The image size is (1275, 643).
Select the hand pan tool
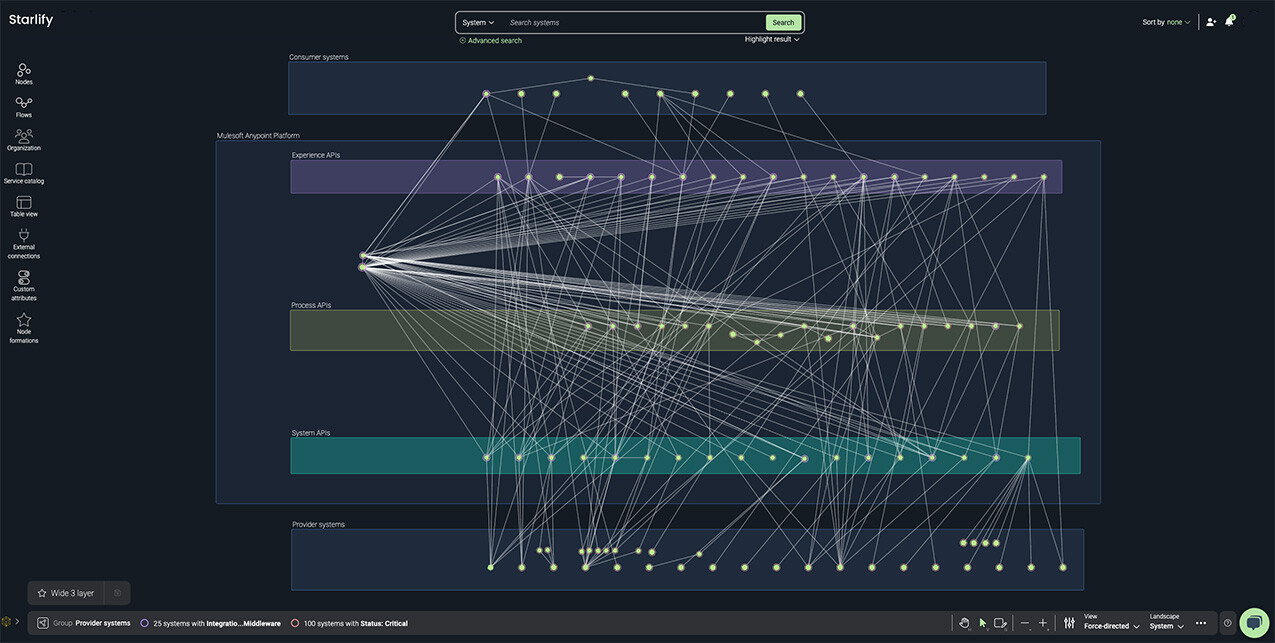pyautogui.click(x=964, y=623)
